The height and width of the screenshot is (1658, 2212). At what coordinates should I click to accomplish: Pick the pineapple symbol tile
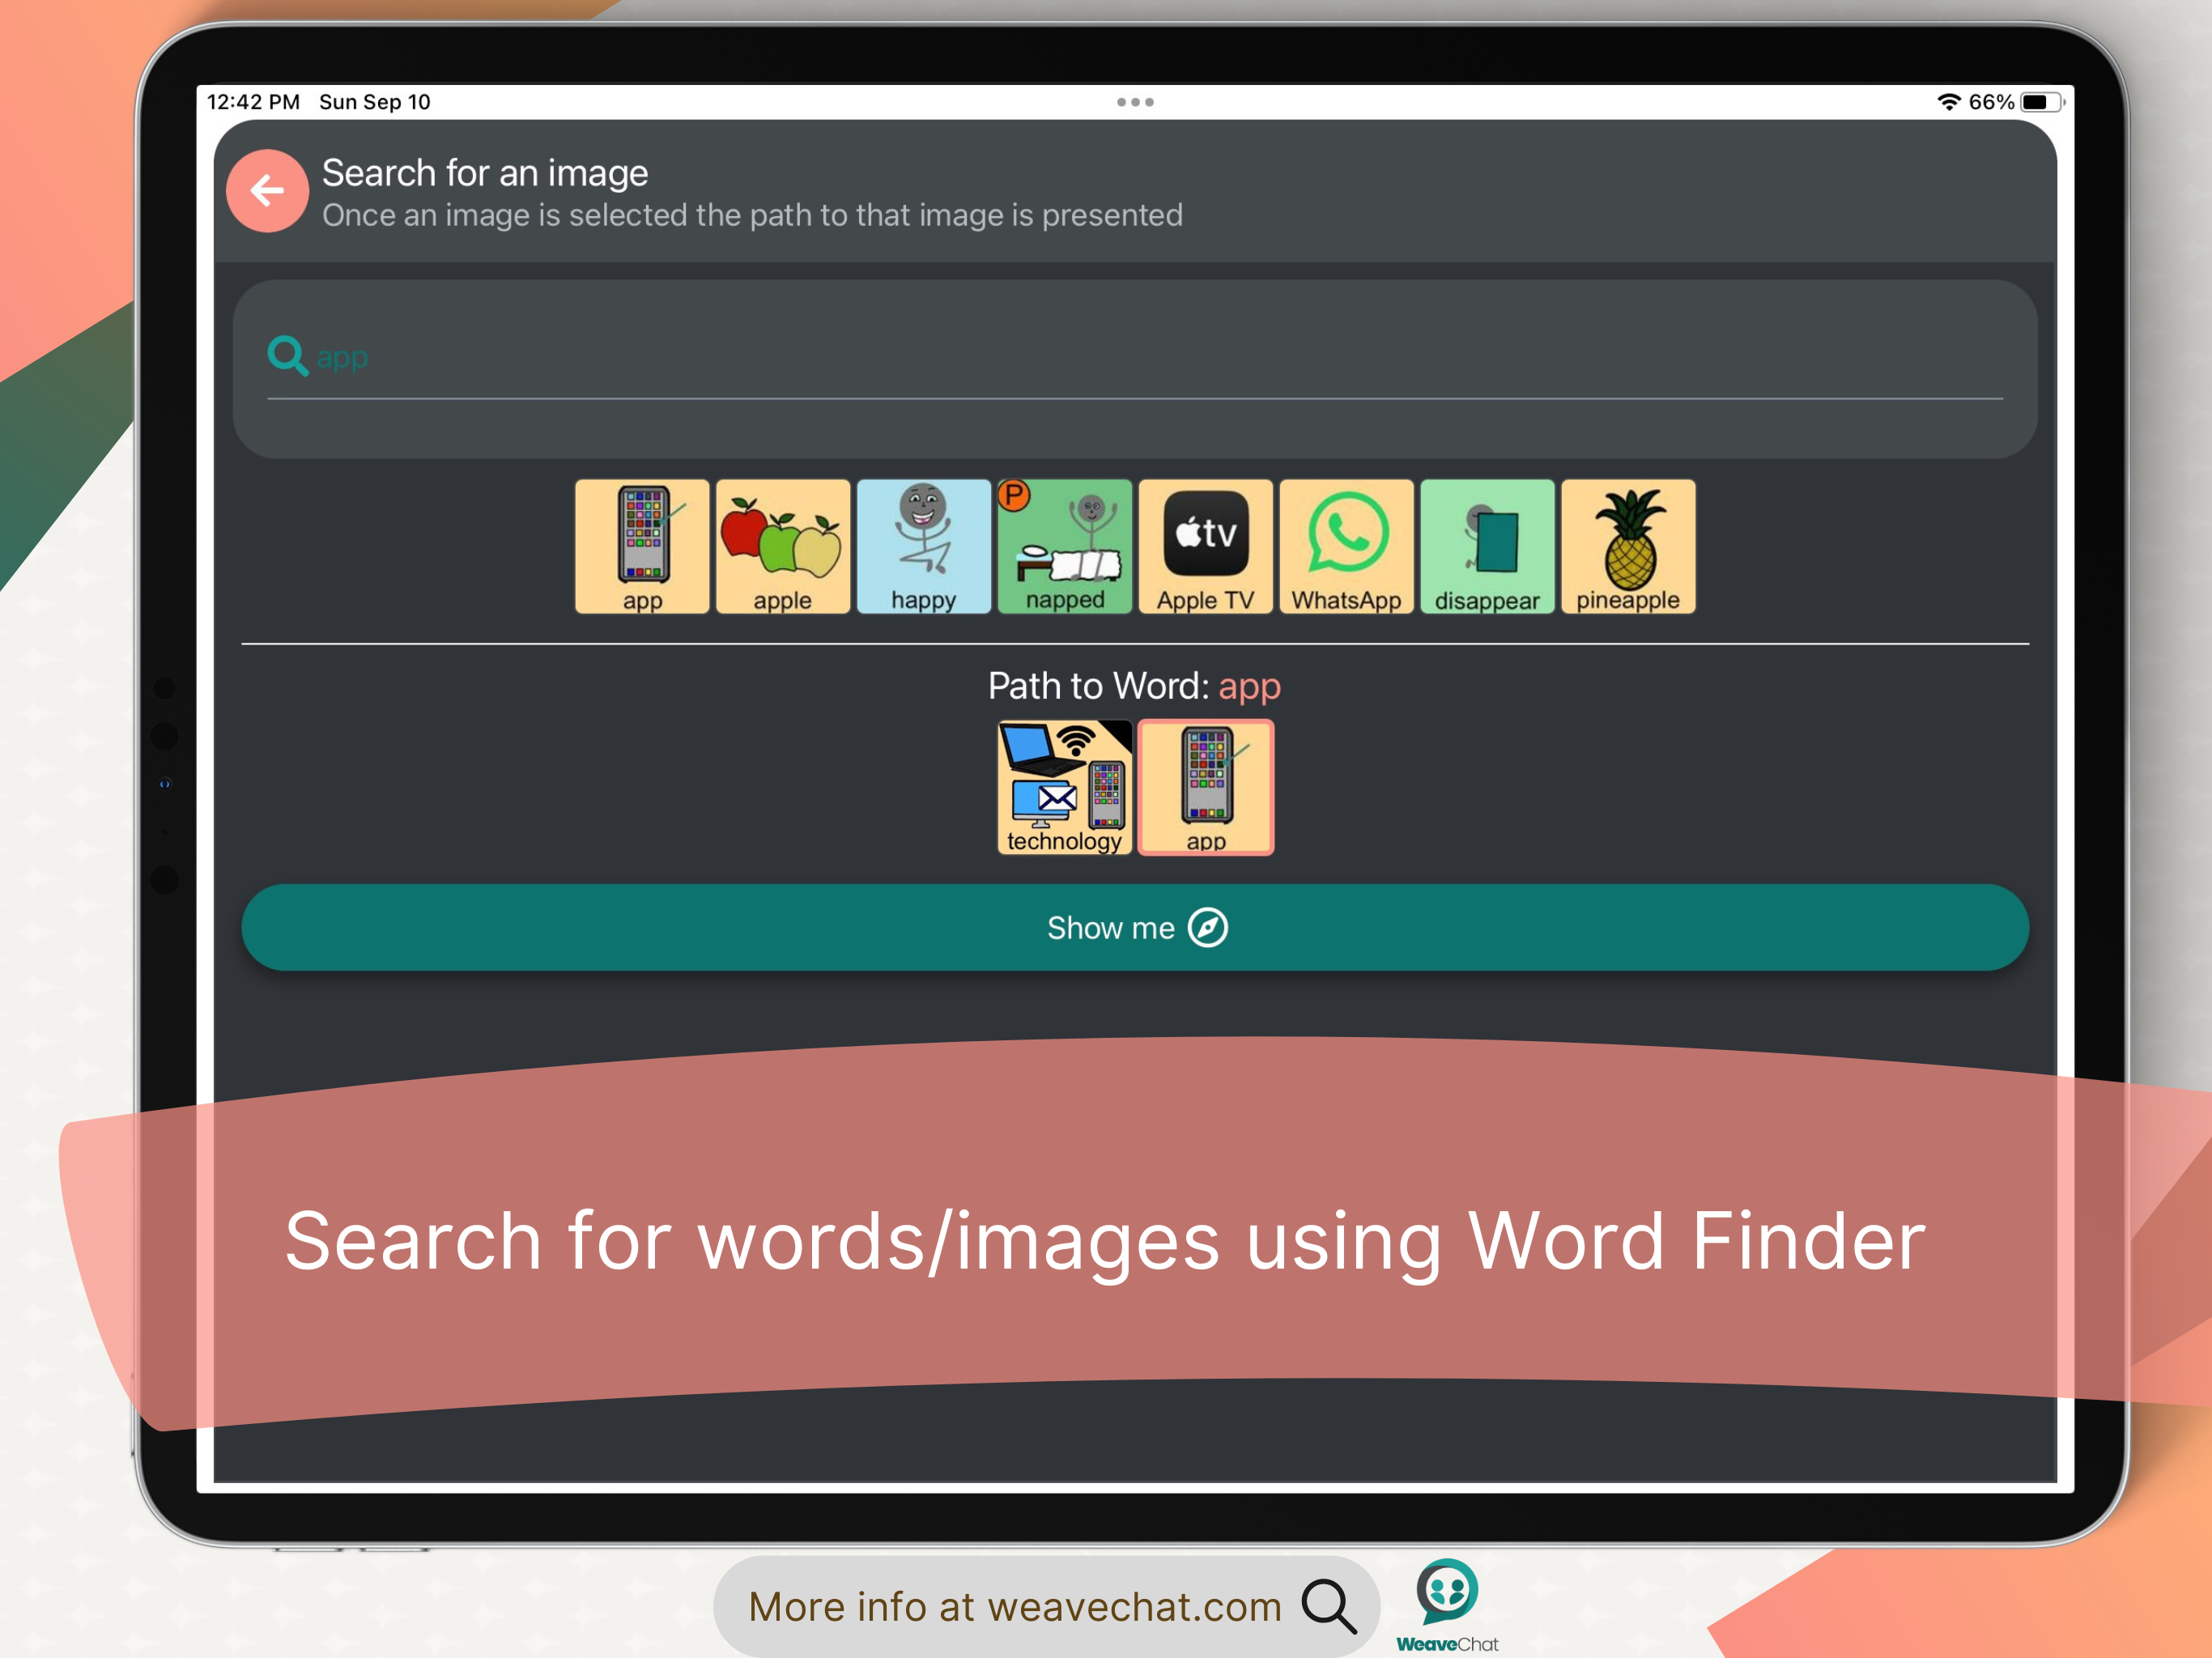(x=1628, y=546)
